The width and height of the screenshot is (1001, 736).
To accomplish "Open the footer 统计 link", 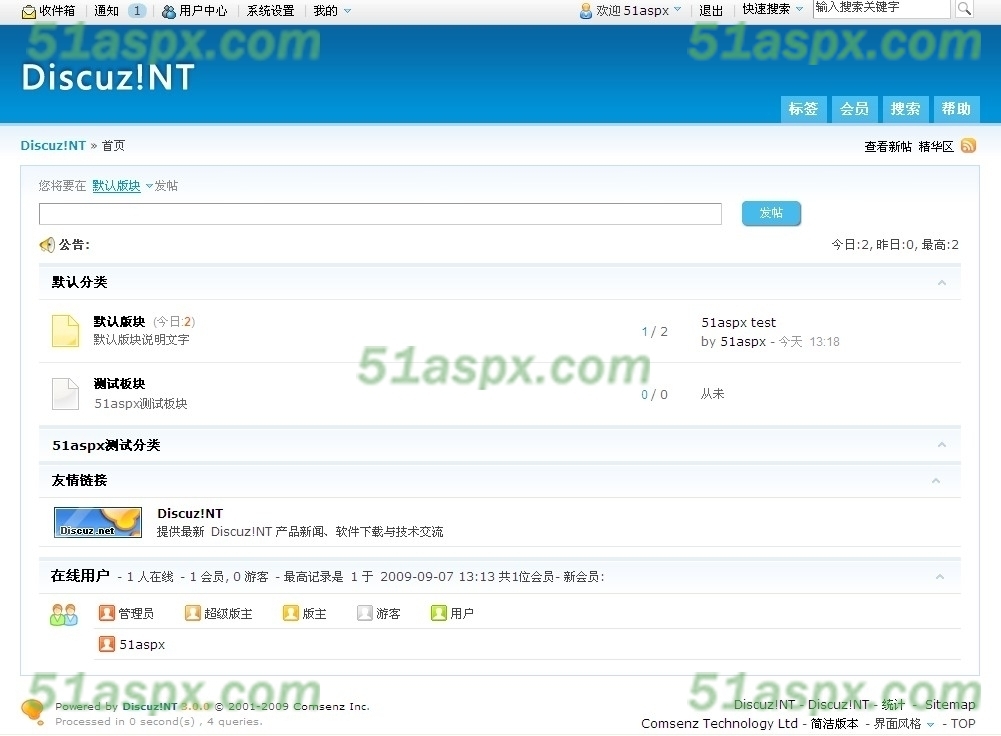I will click(893, 705).
